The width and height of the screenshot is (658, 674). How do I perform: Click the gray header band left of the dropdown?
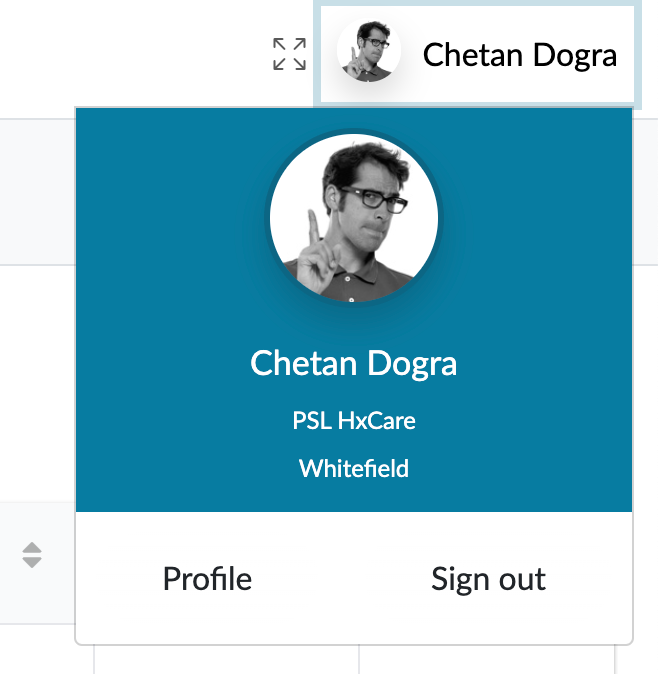tap(36, 190)
